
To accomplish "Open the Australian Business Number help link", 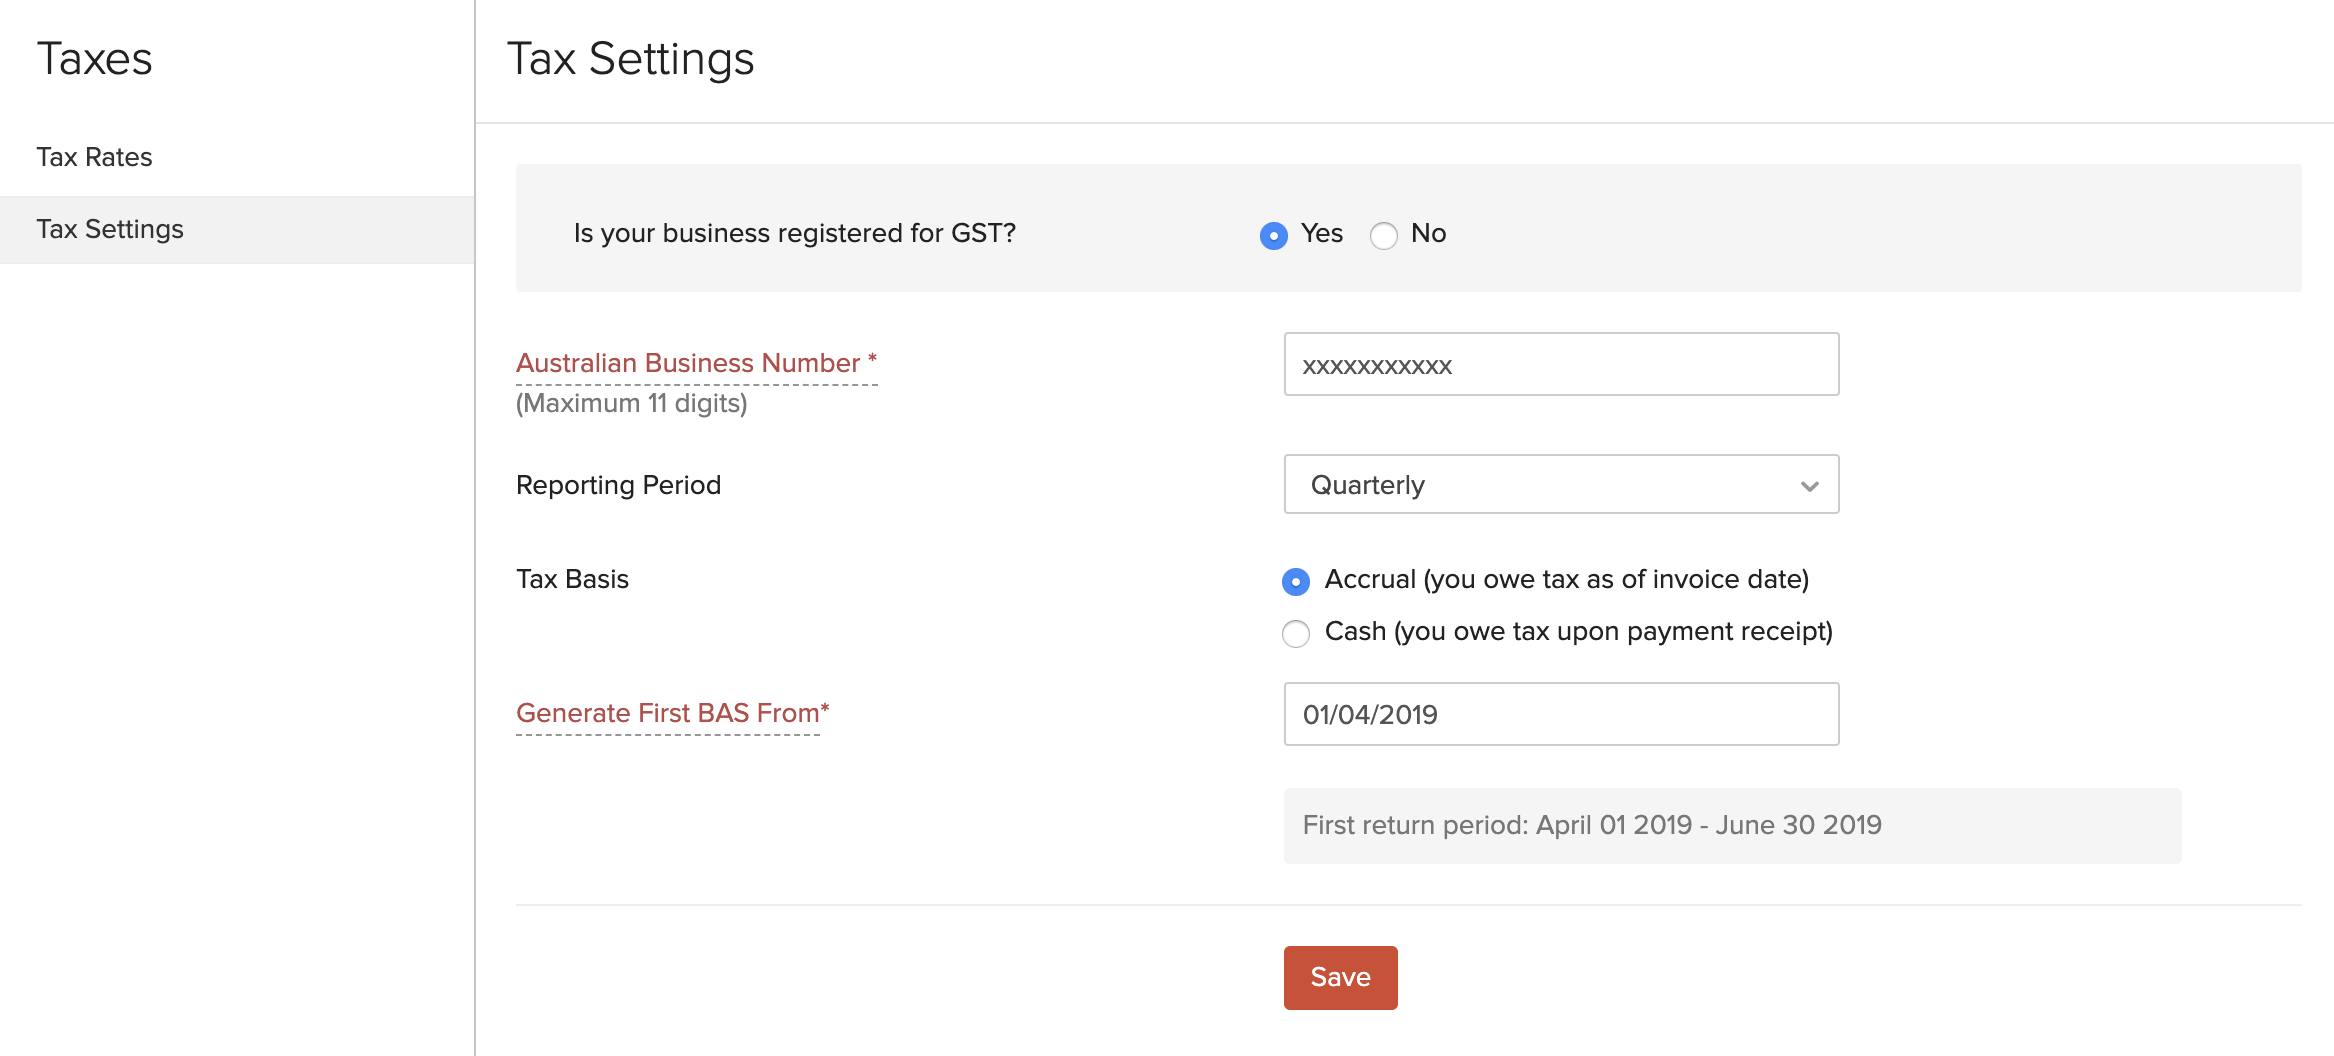I will click(x=694, y=363).
